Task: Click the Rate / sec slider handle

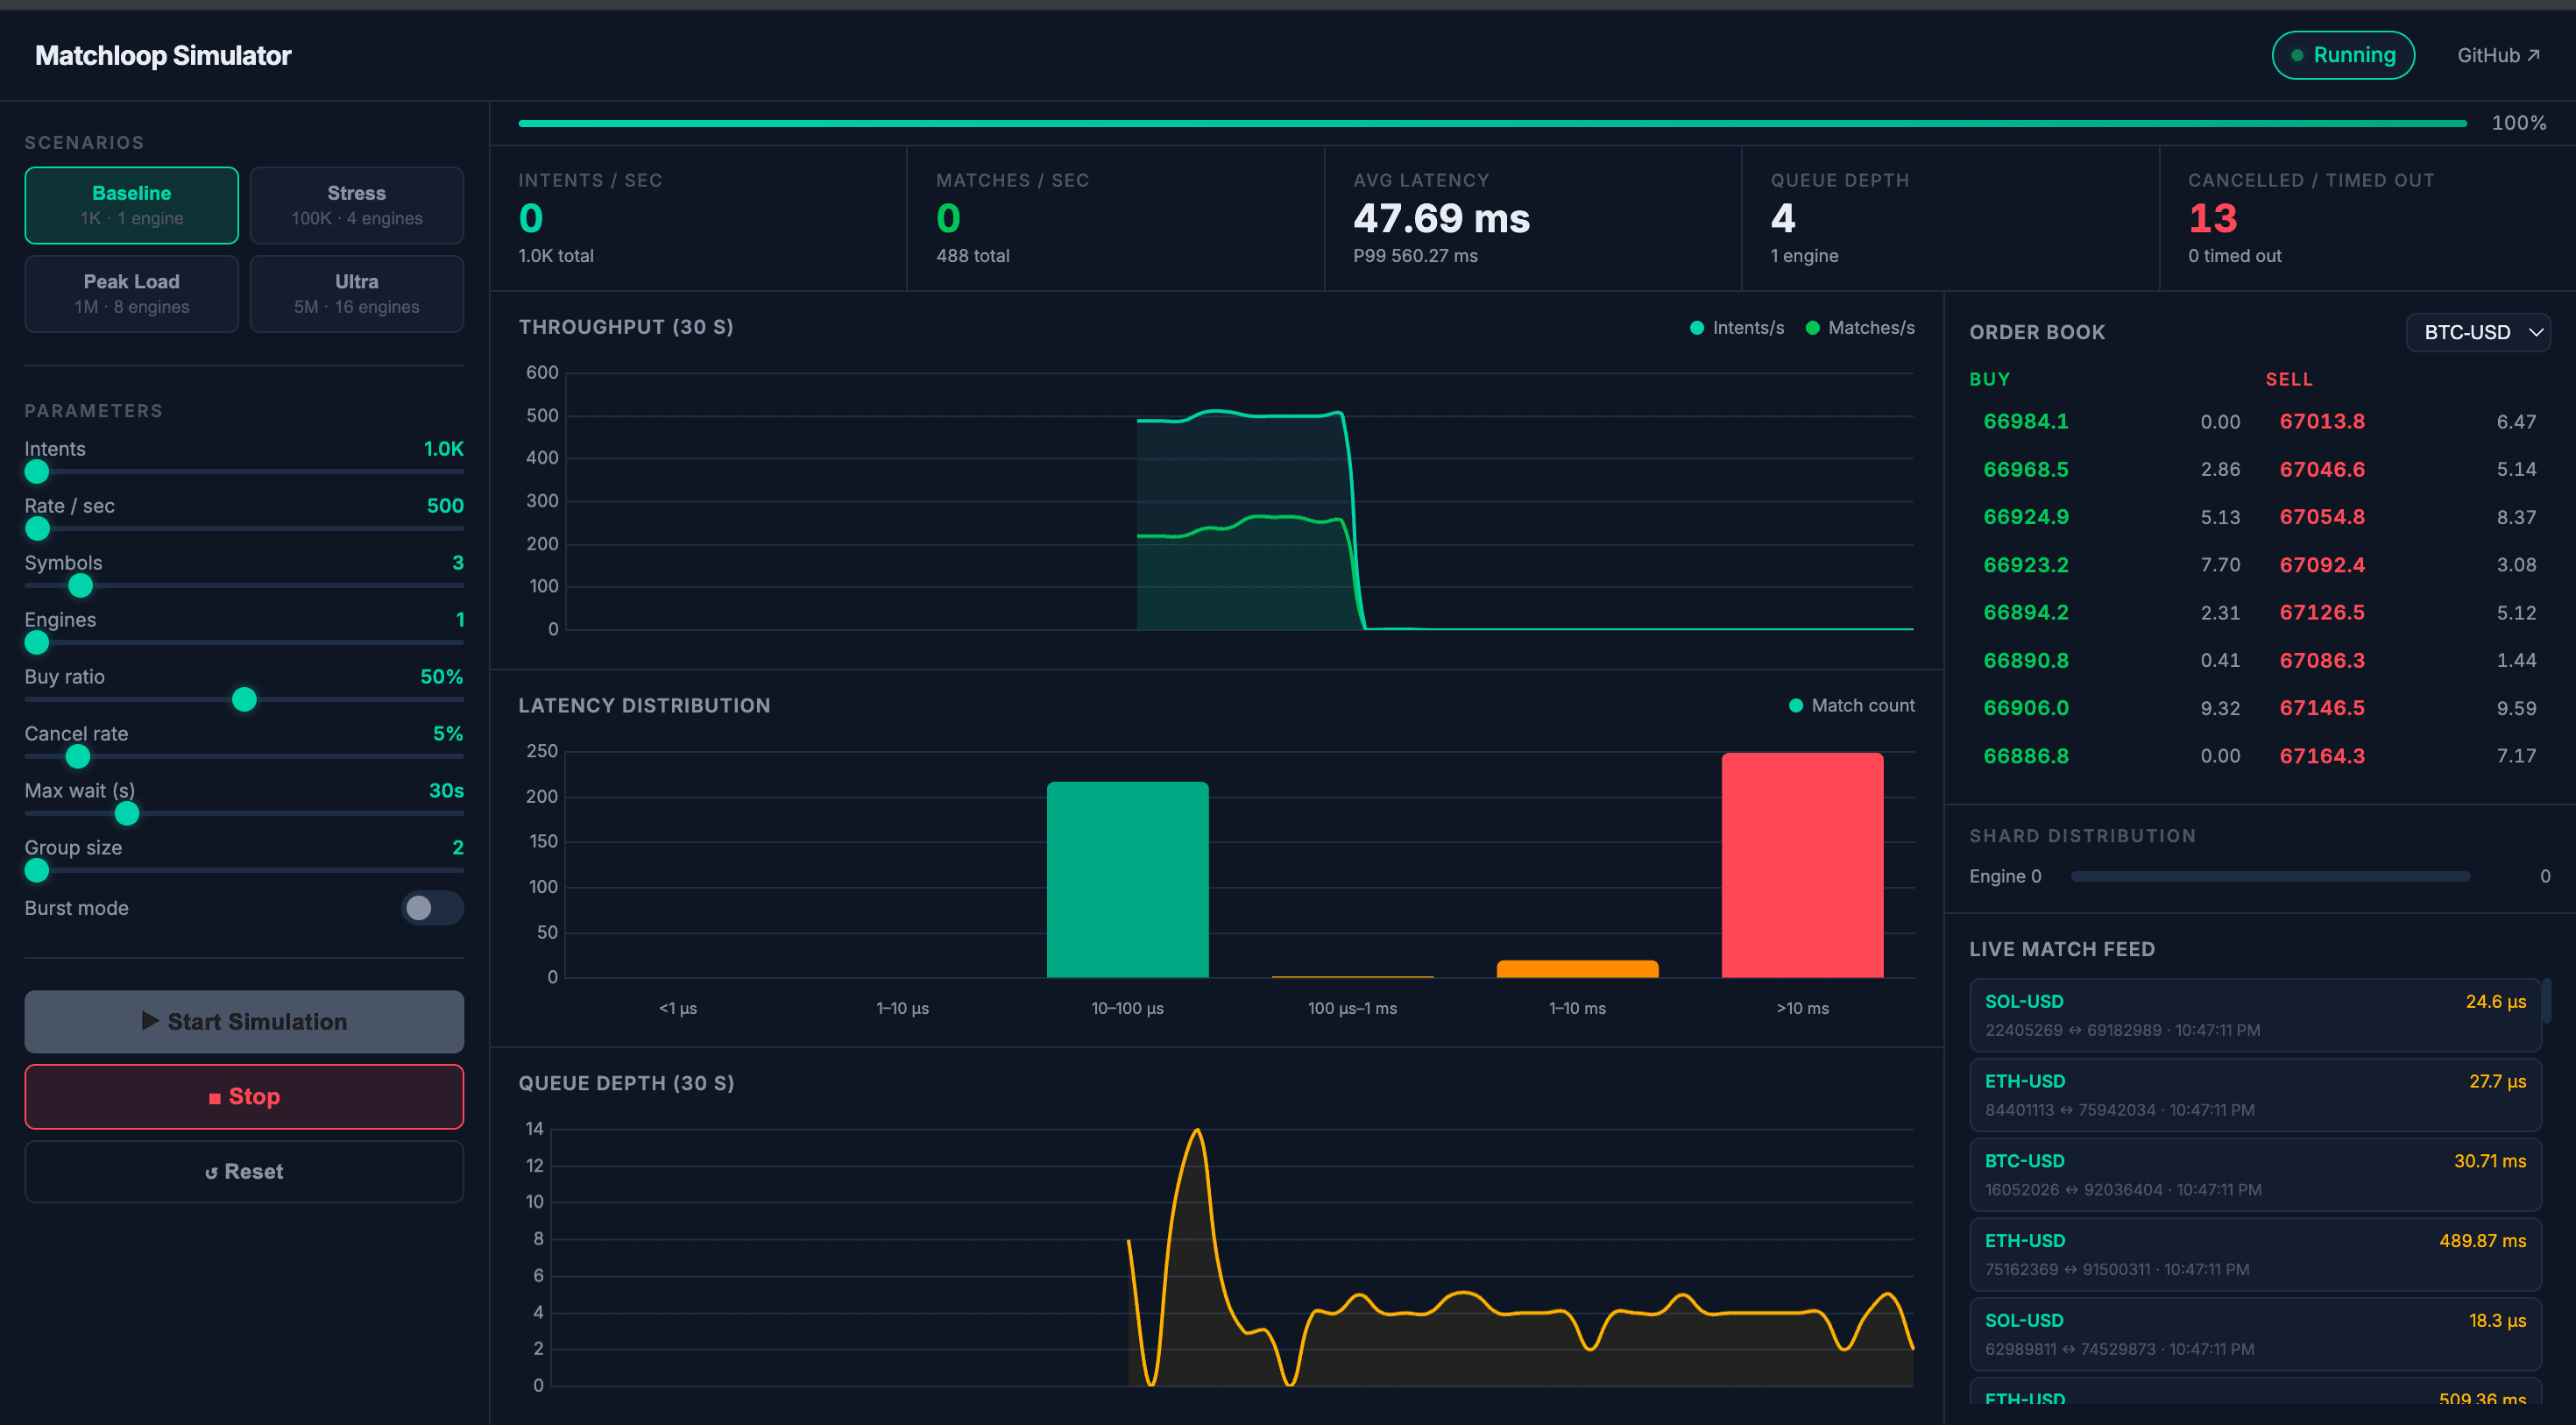Action: click(x=37, y=529)
